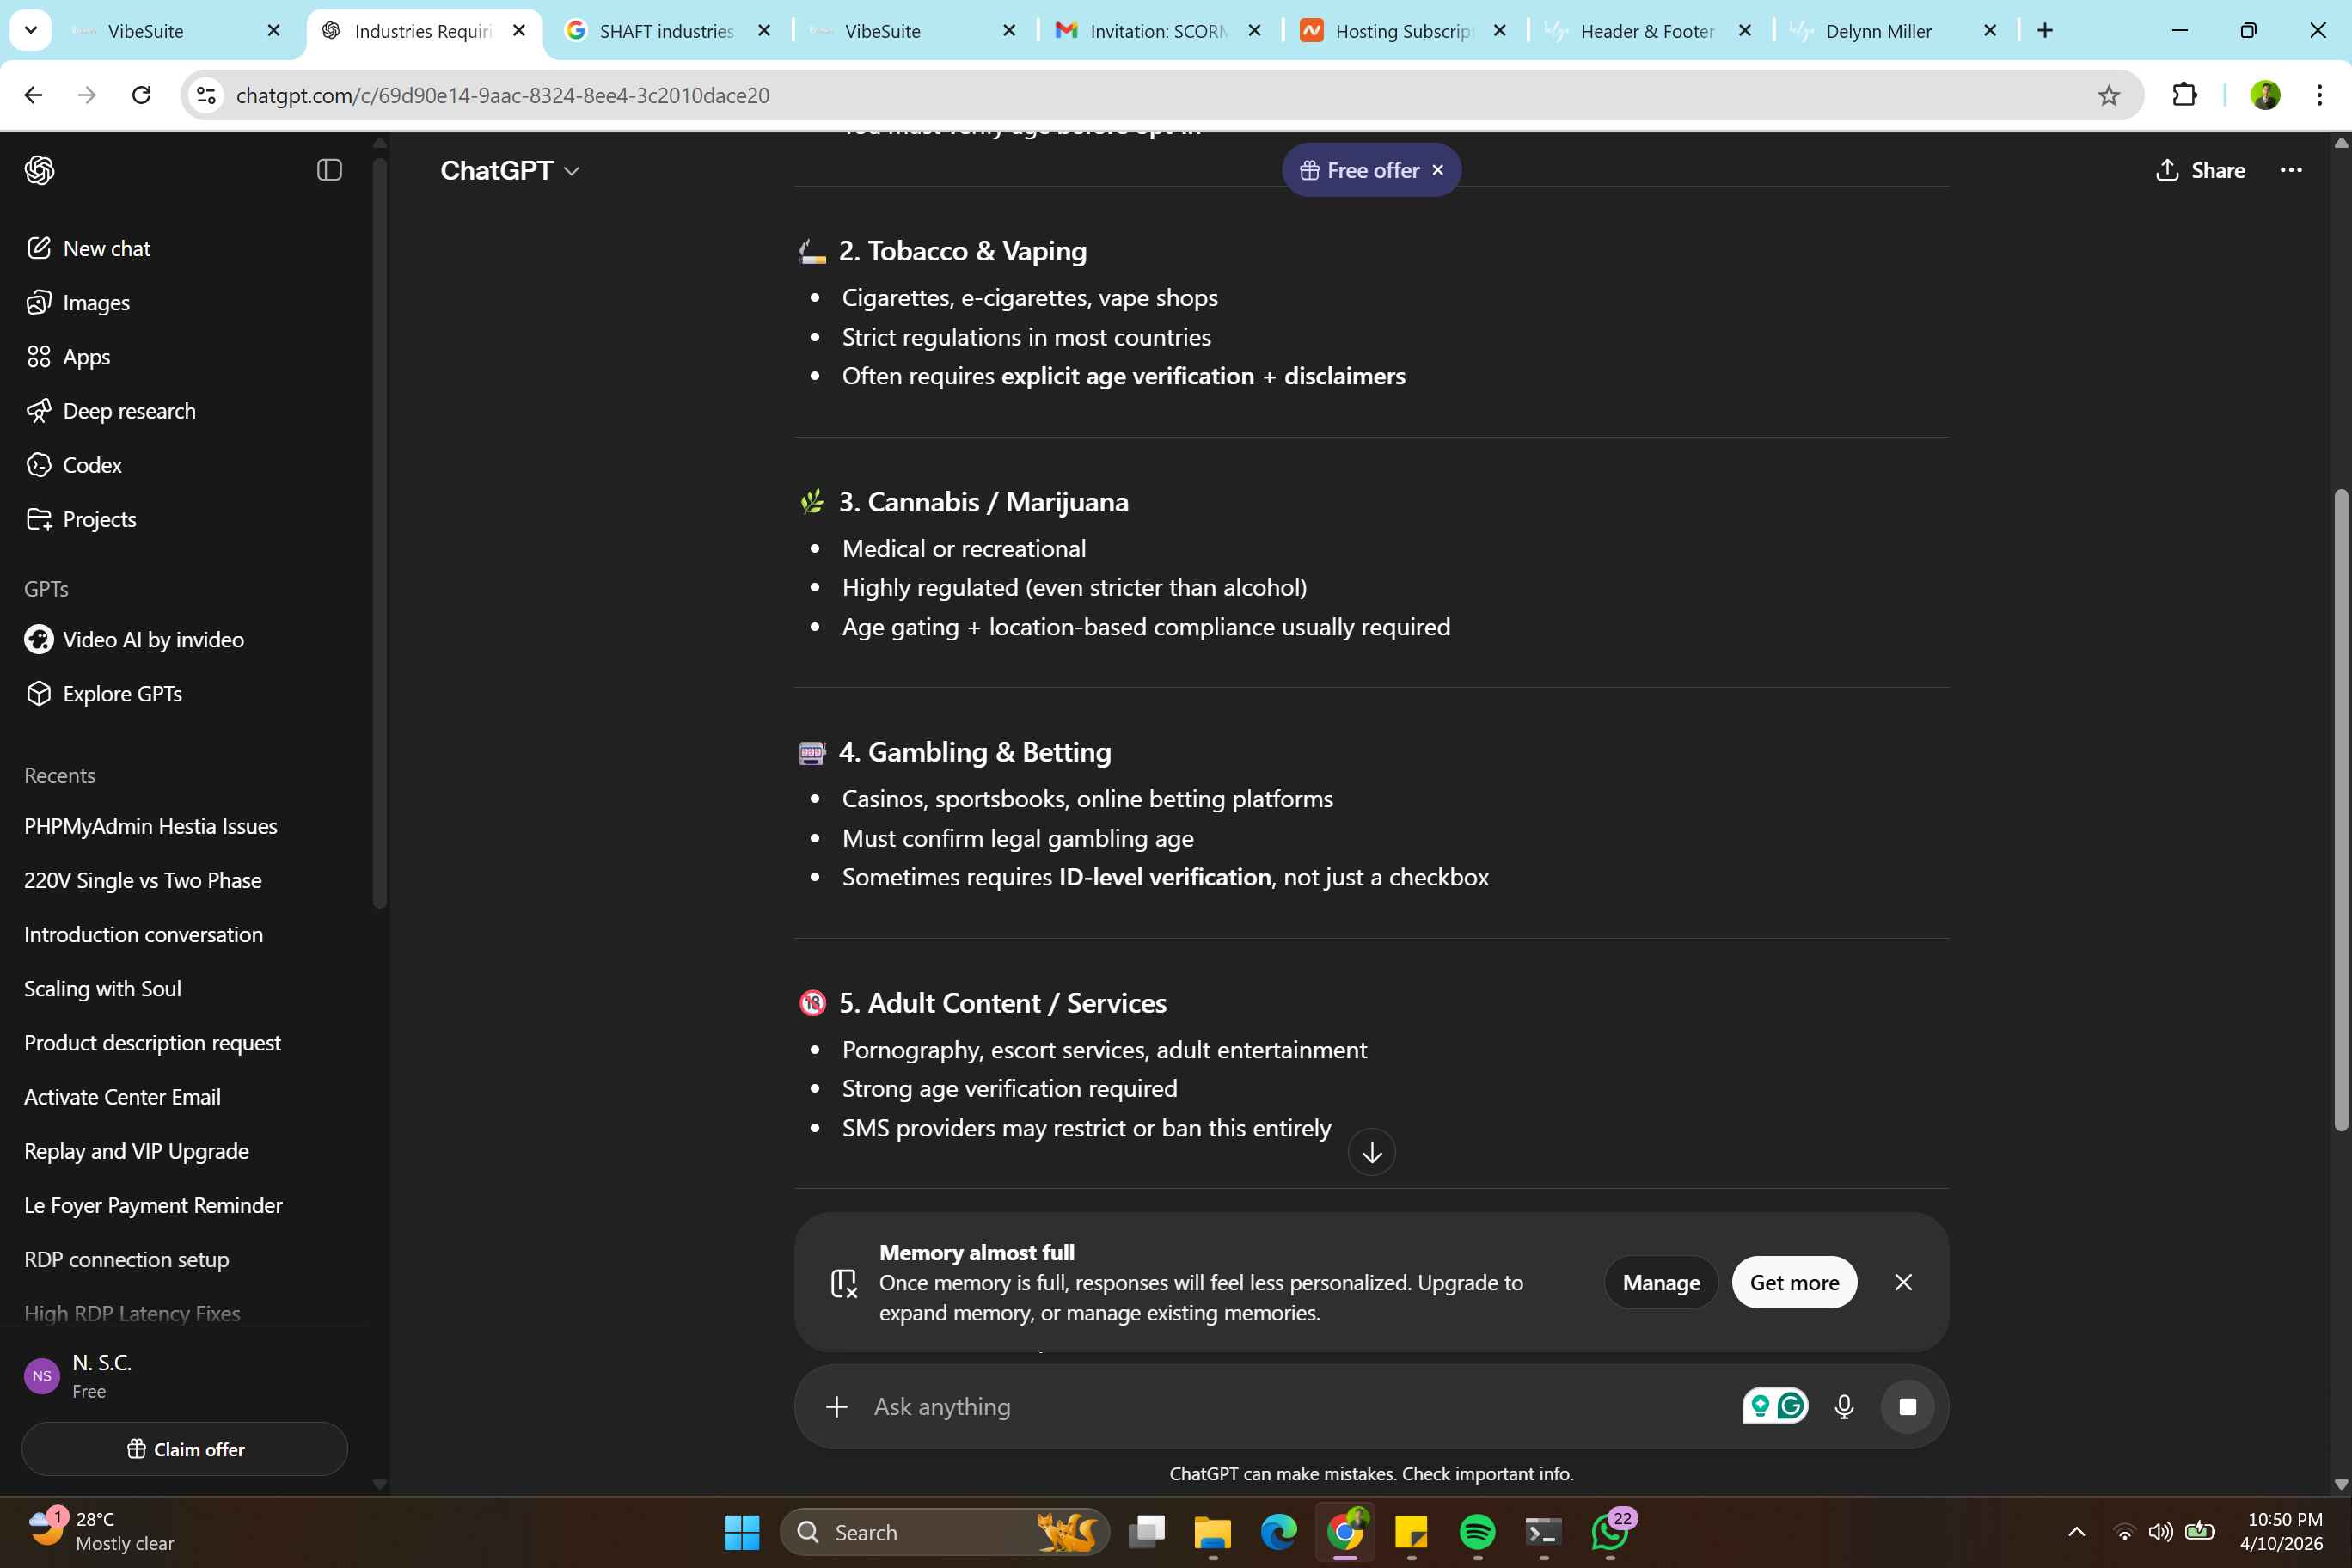2352x1568 pixels.
Task: Open the Windows Start menu
Action: point(741,1532)
